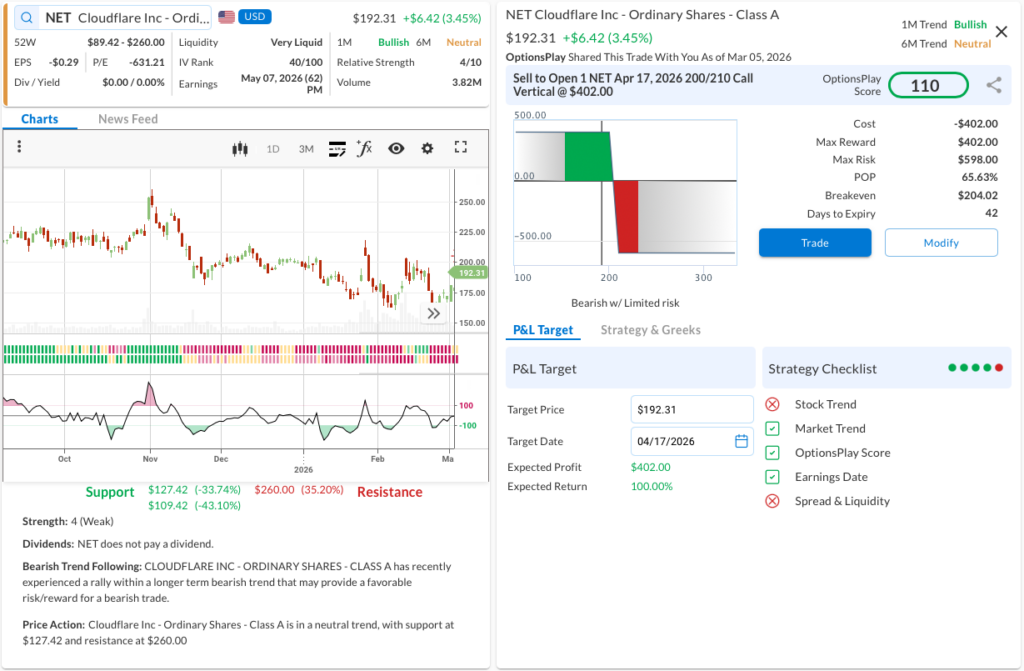Toggle chart visibility with the eye icon
1024x671 pixels.
point(396,148)
